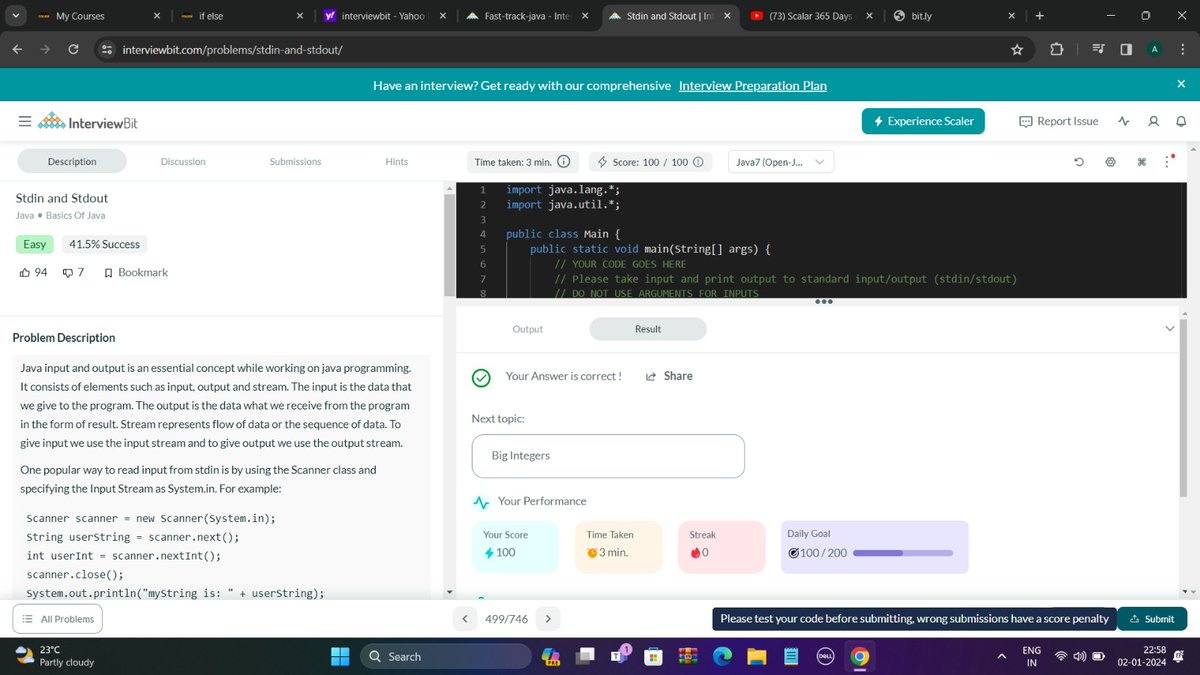Open the Interview Preparation Plan link
The image size is (1200, 675).
(x=752, y=85)
